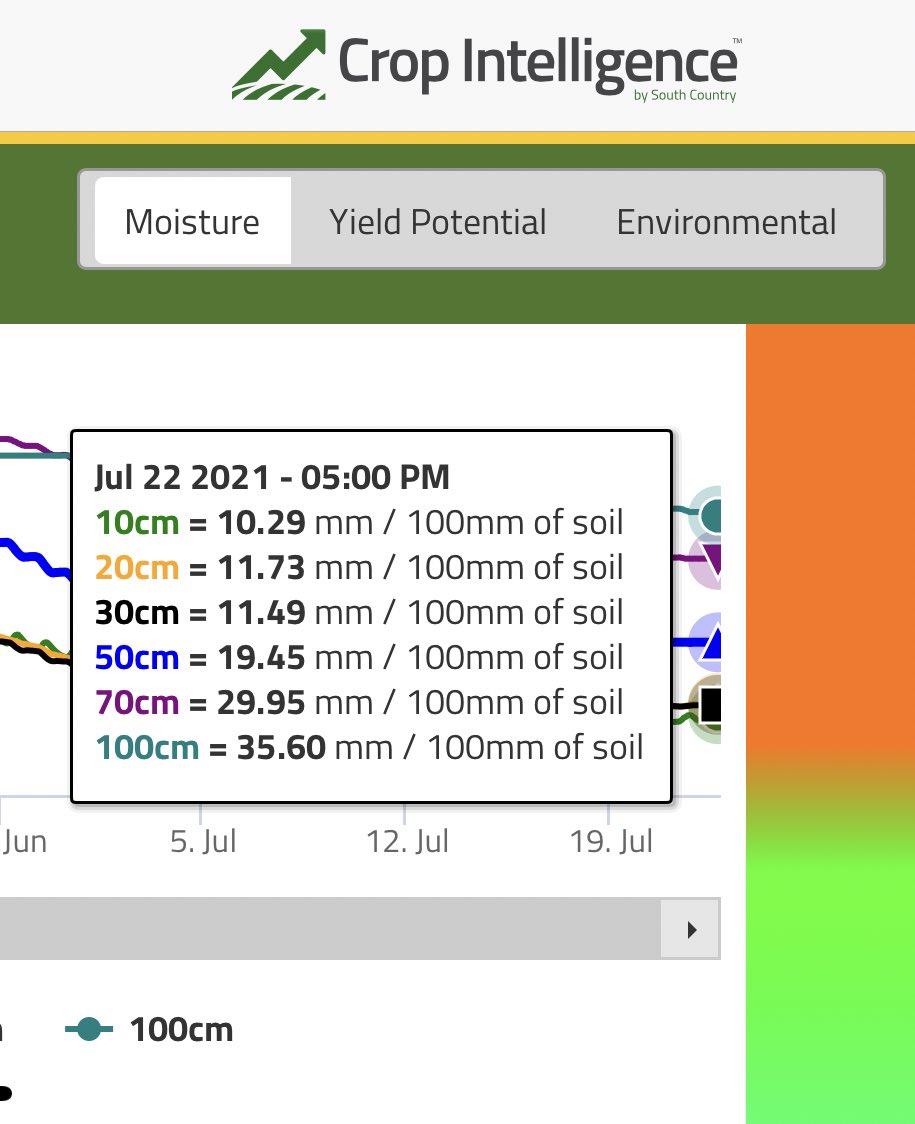Click the scrollbar right arrow button
The image size is (915, 1124).
click(x=691, y=930)
